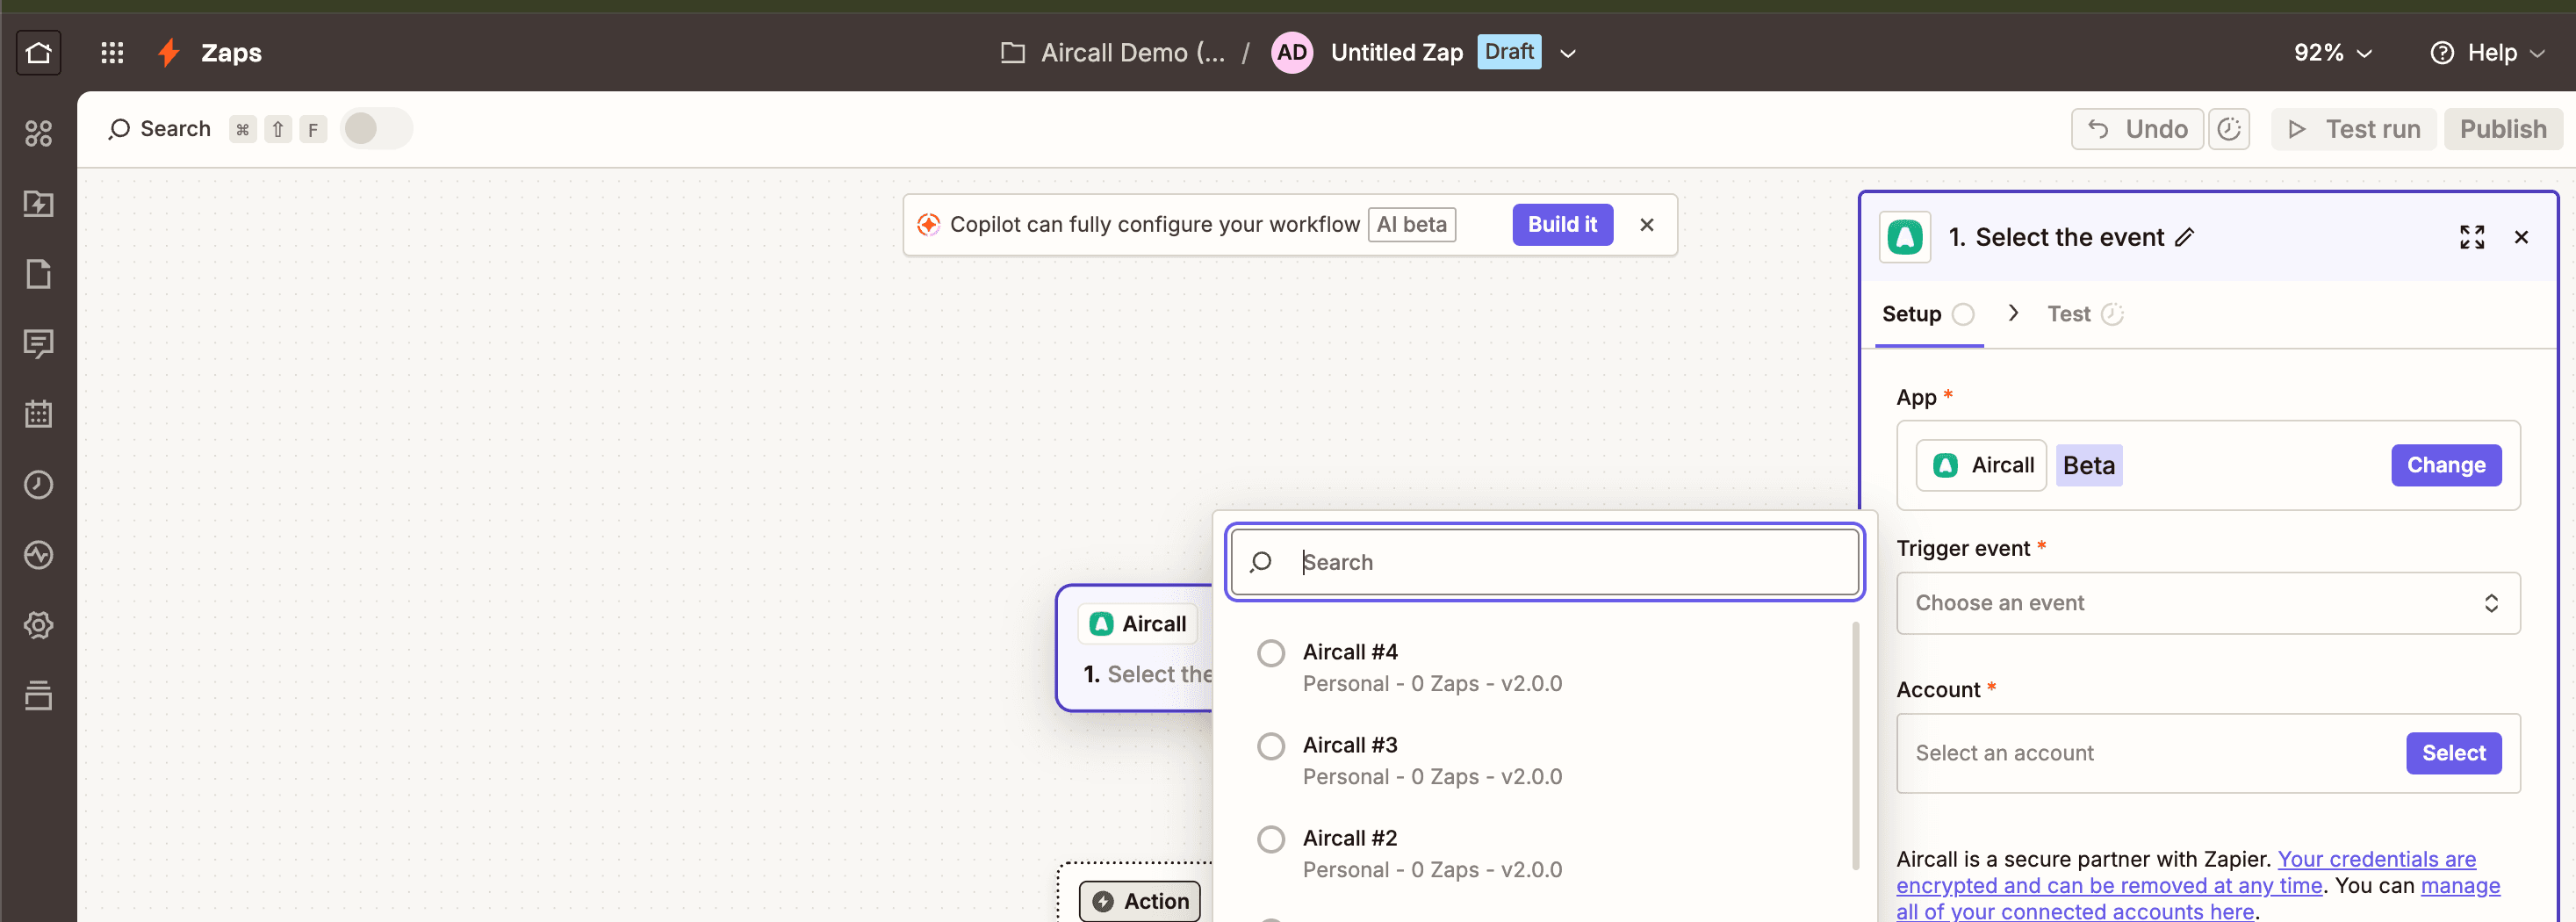Open the apps grid menu icon
Image resolution: width=2576 pixels, height=922 pixels.
[x=112, y=52]
